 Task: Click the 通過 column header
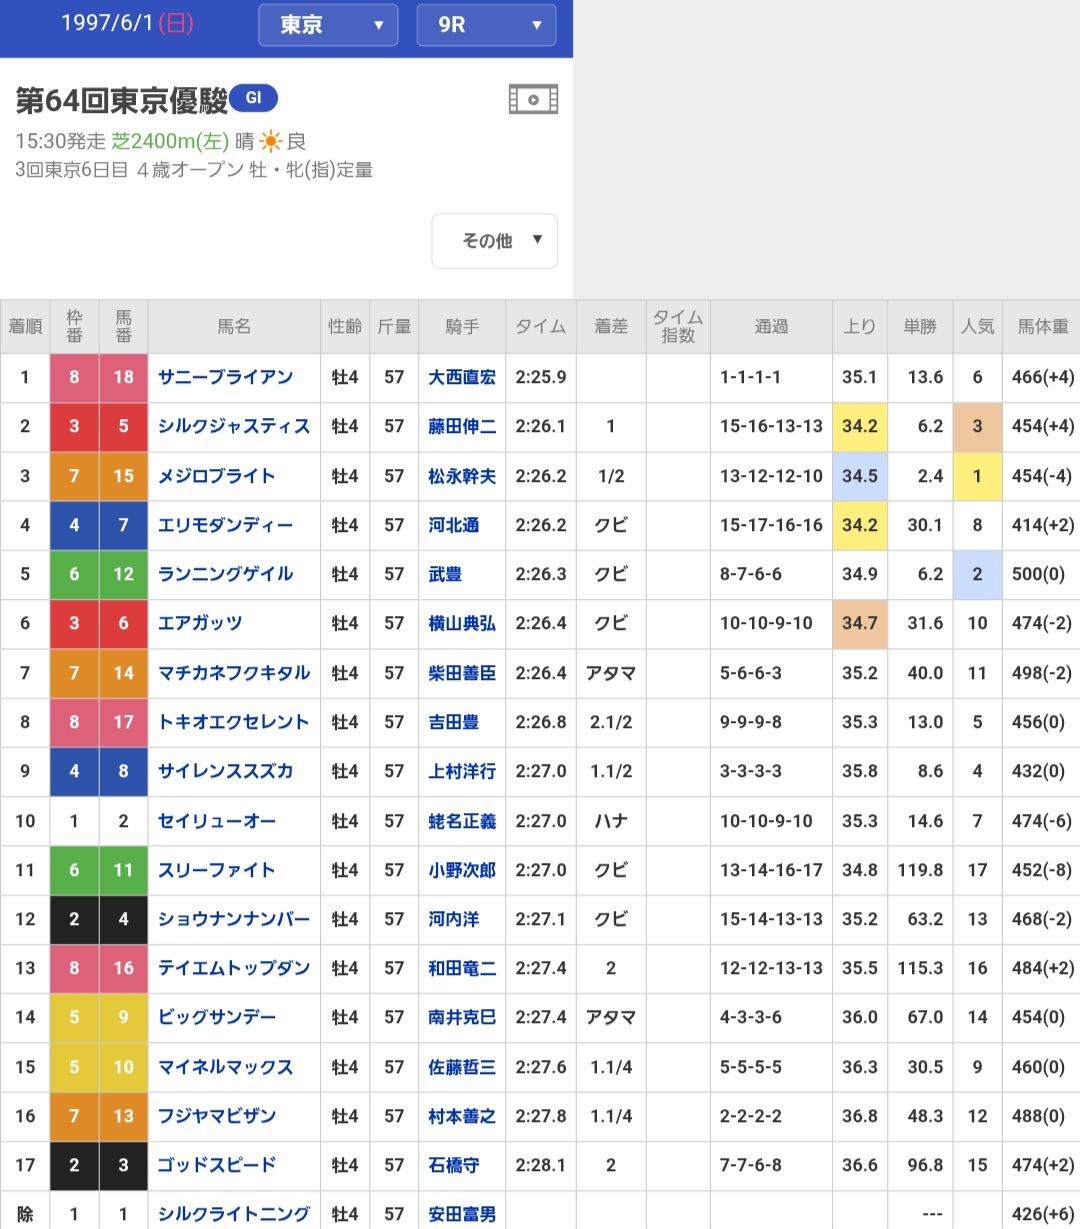click(771, 326)
